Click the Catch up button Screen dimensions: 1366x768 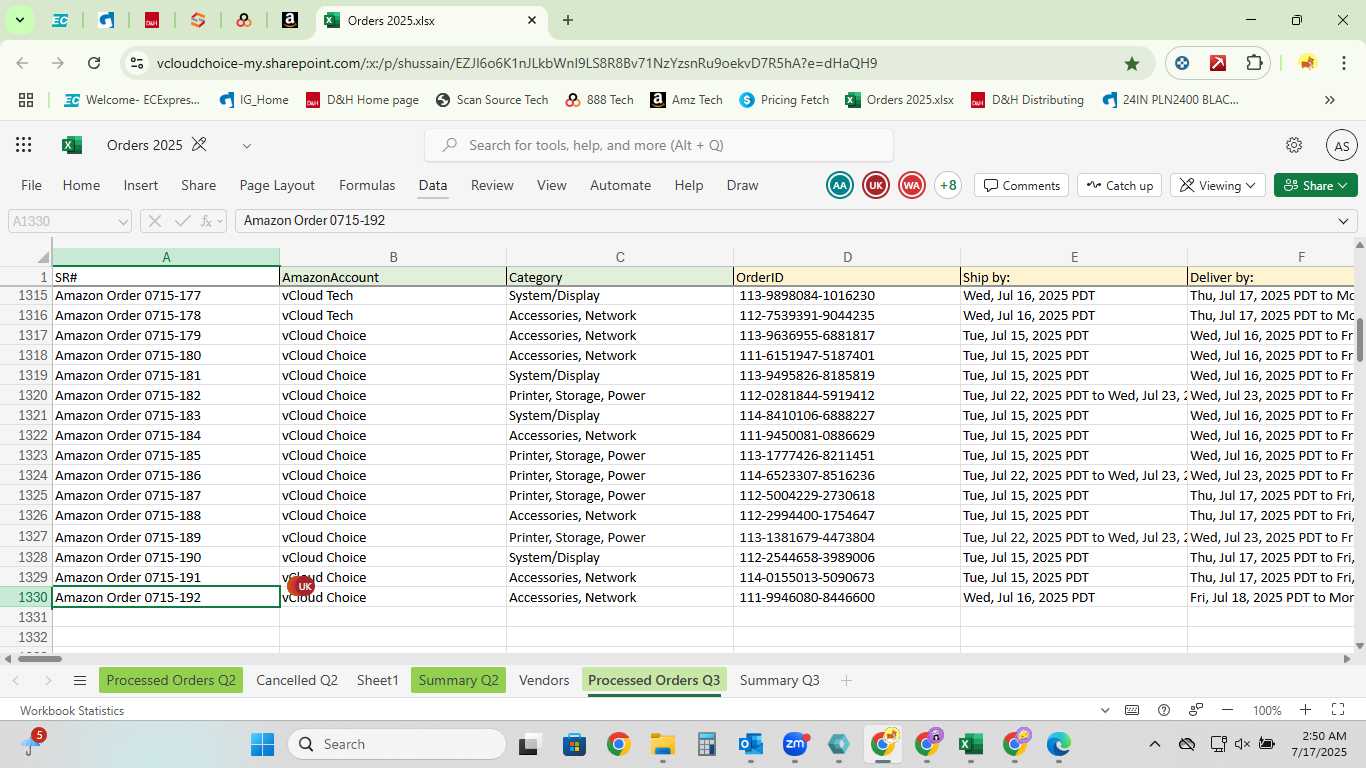[x=1119, y=185]
